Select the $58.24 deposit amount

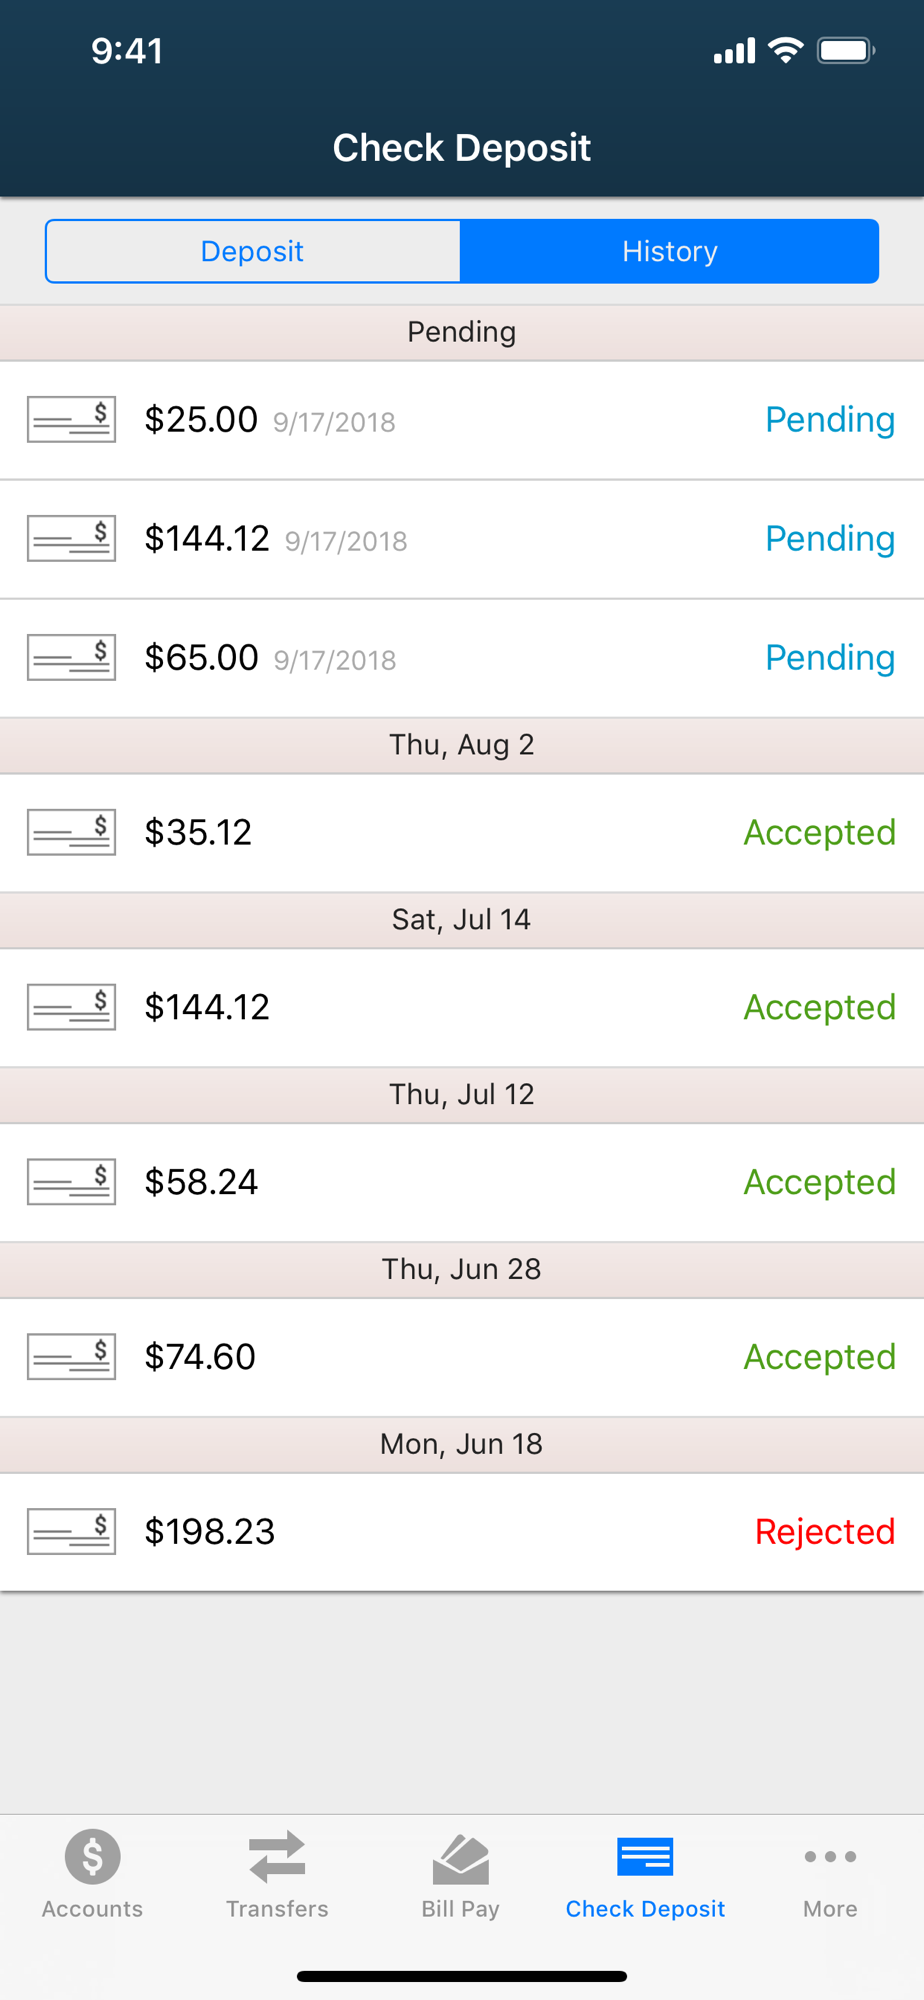[201, 1181]
